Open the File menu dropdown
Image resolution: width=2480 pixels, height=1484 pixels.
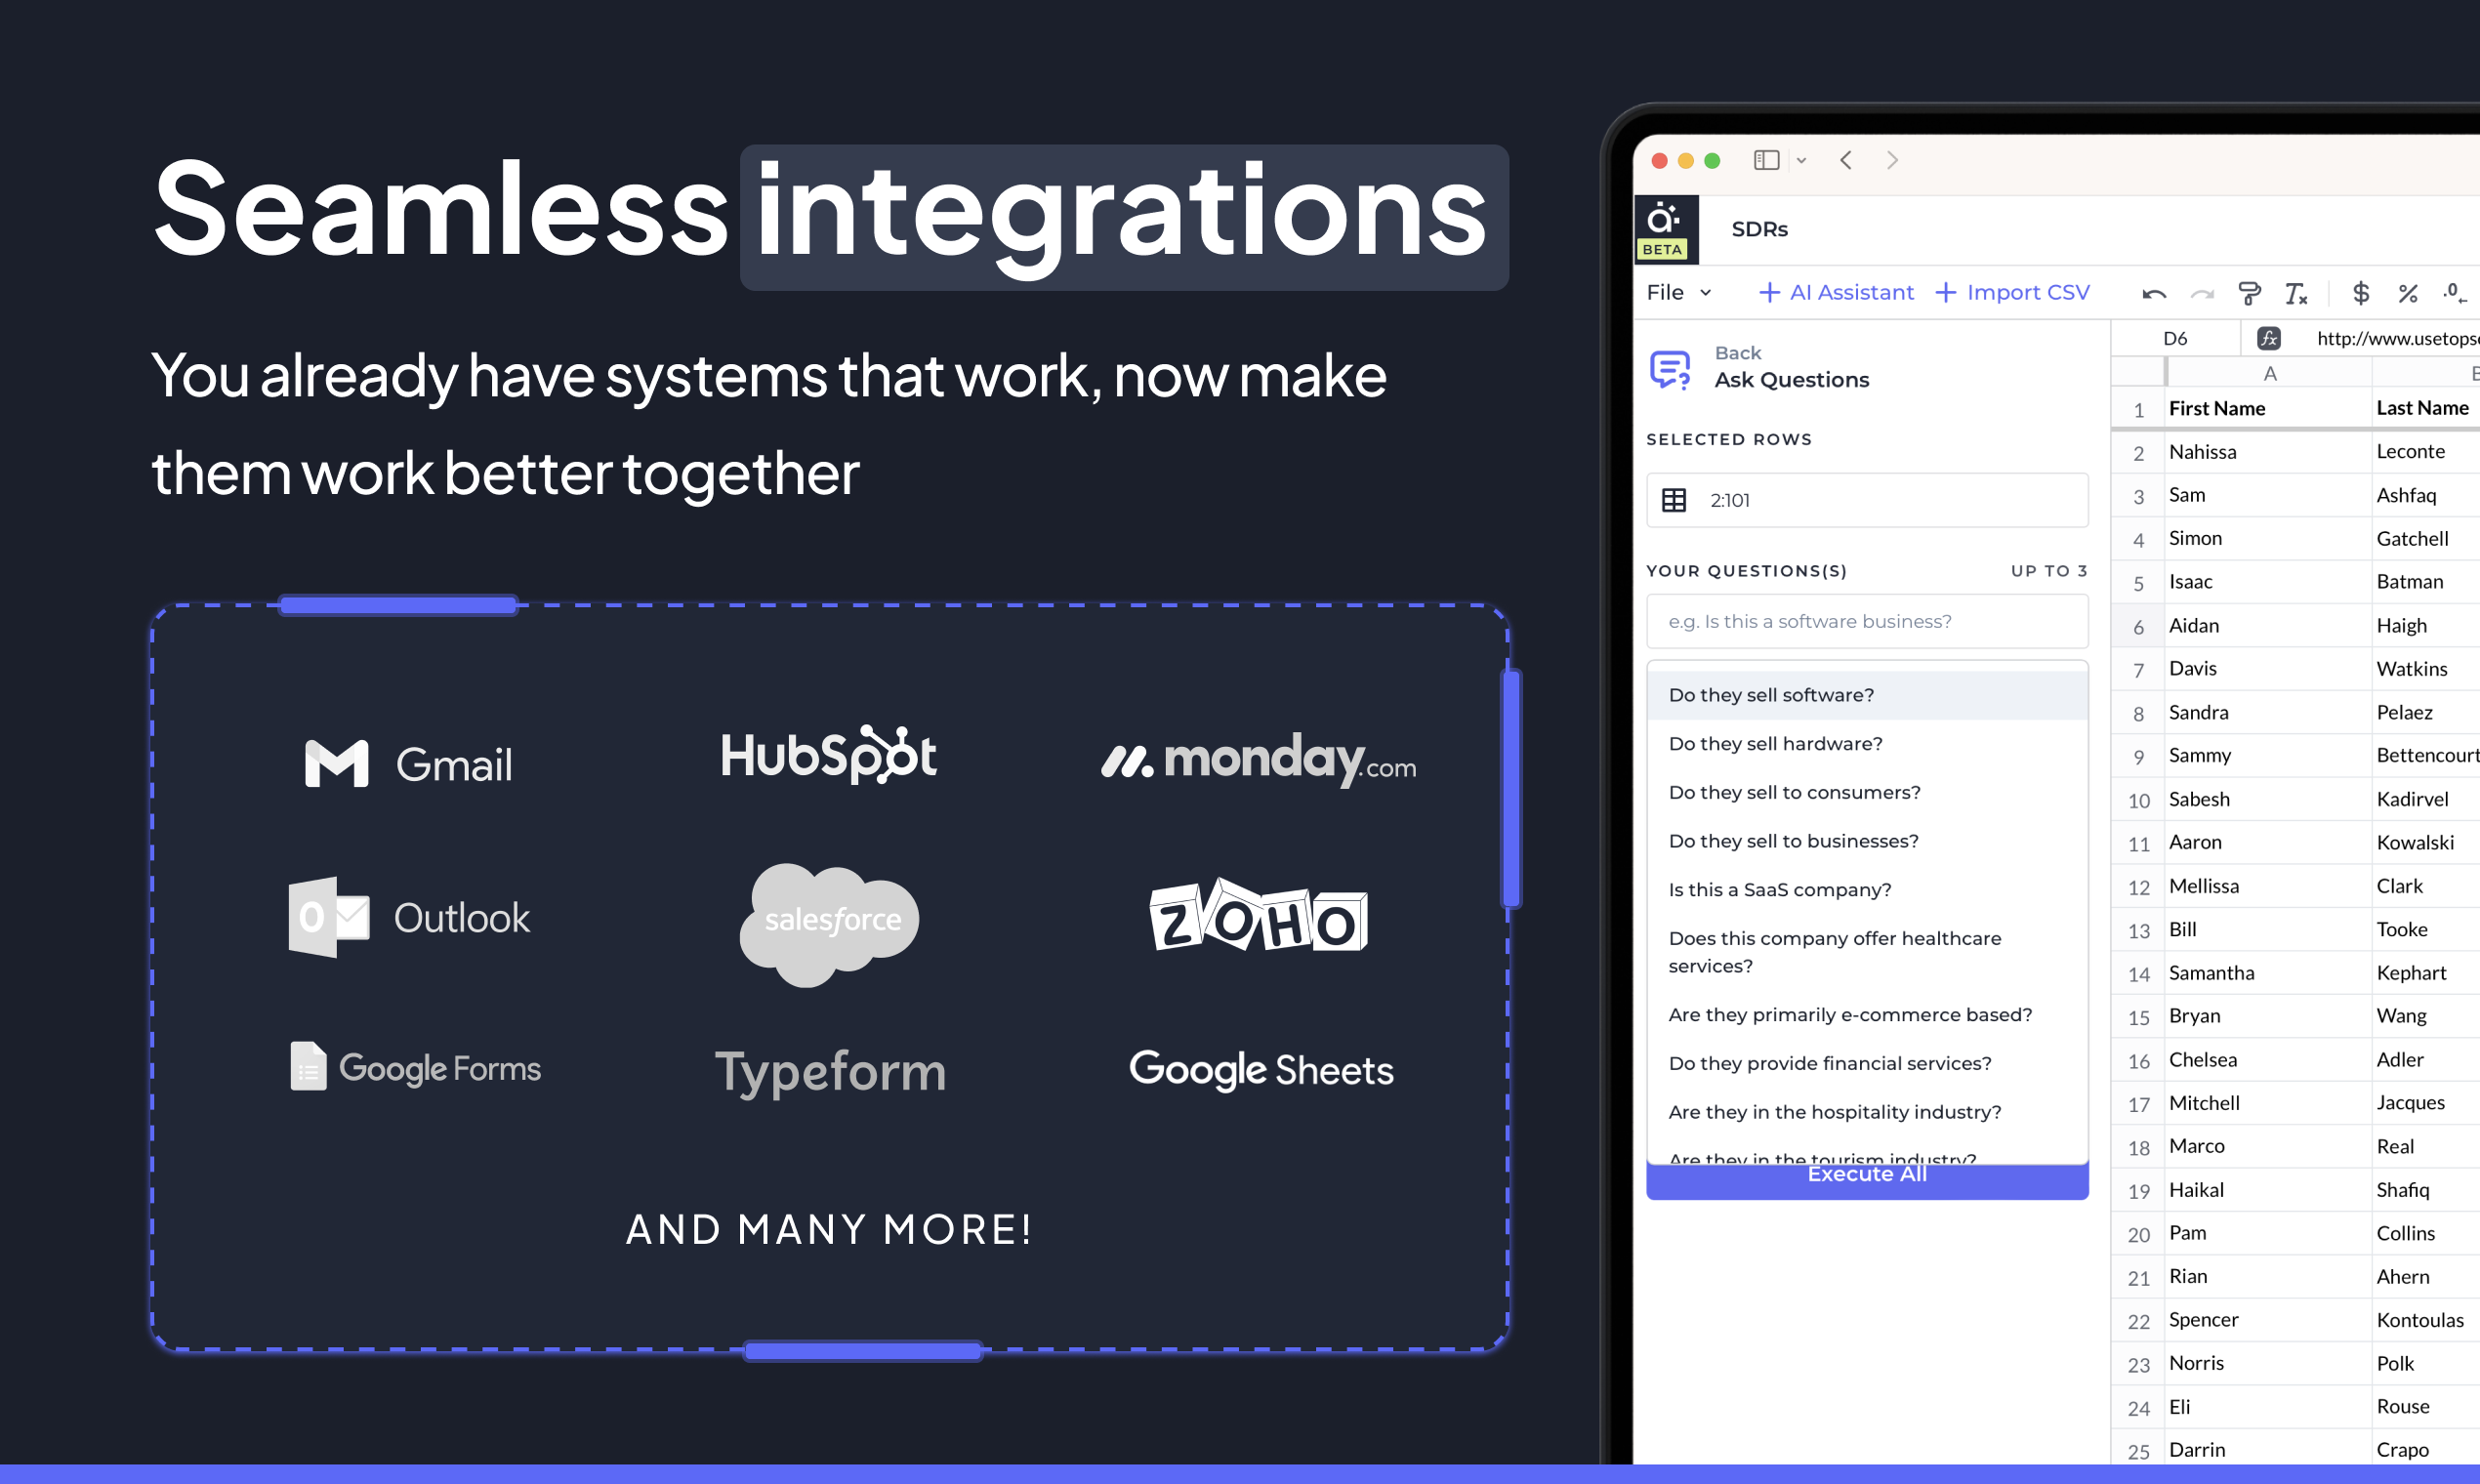(x=1679, y=292)
